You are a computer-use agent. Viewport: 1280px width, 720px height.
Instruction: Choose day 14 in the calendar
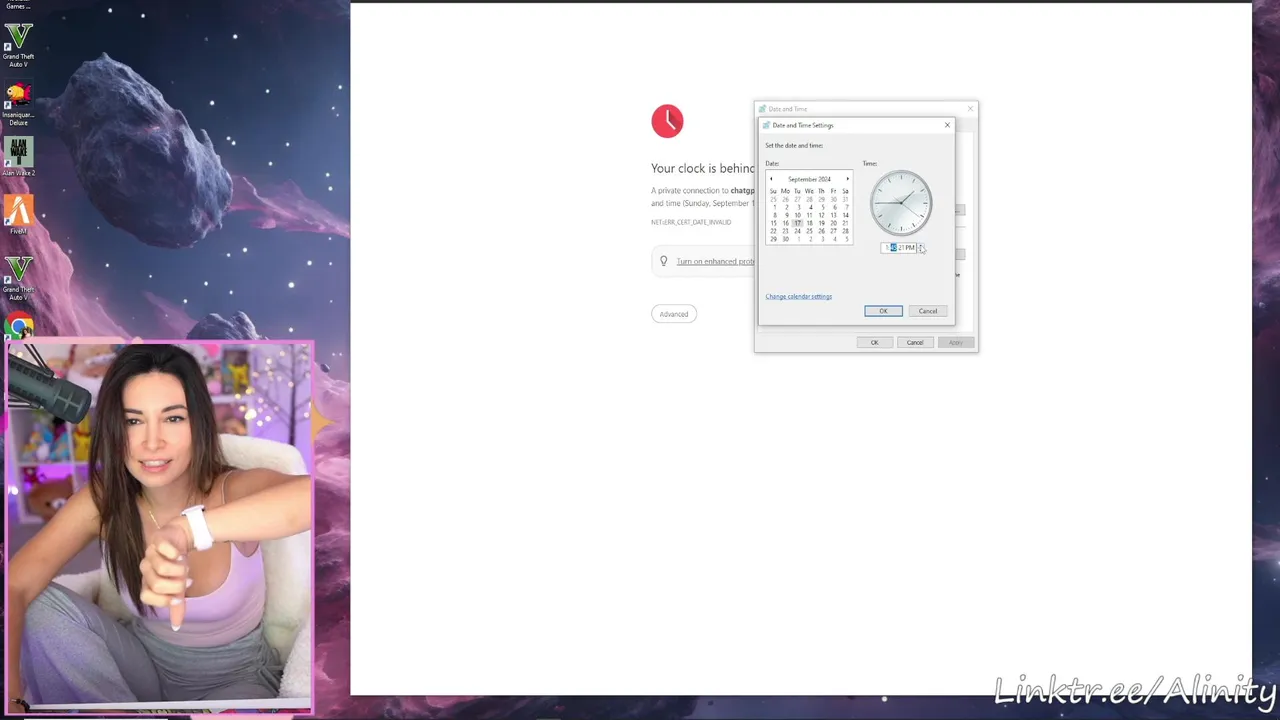(x=845, y=215)
